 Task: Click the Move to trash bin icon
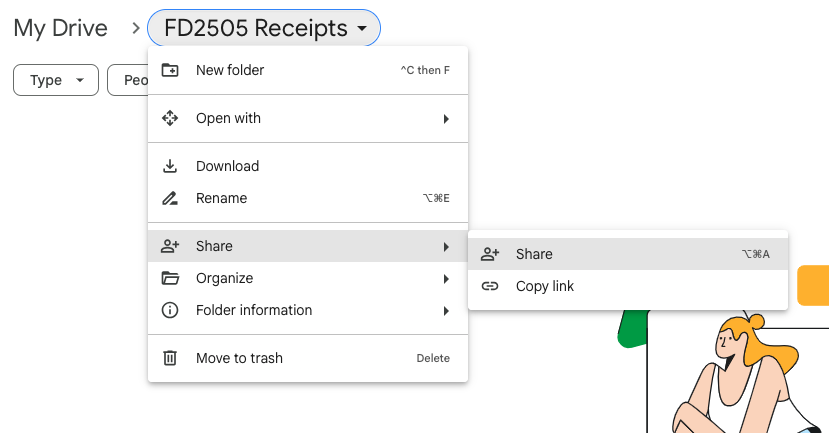[170, 358]
